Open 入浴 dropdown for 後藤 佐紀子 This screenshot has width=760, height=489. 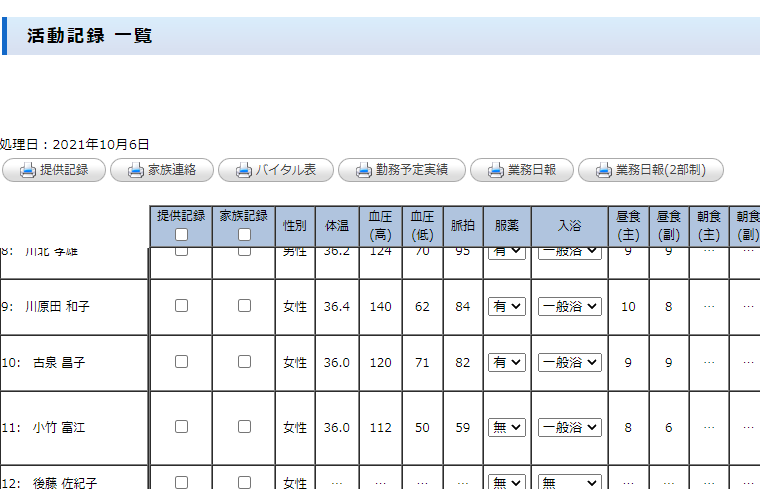[569, 482]
